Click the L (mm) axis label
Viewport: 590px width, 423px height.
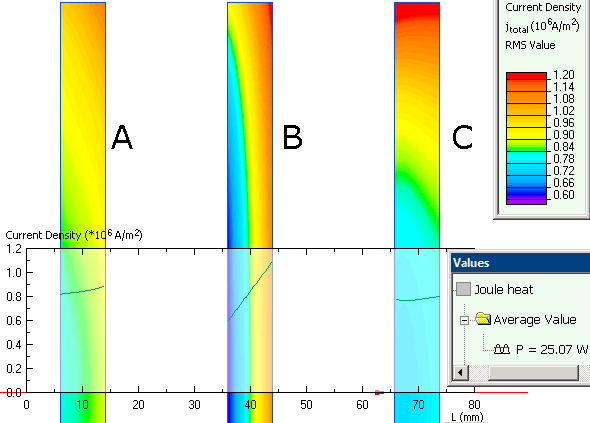click(467, 417)
